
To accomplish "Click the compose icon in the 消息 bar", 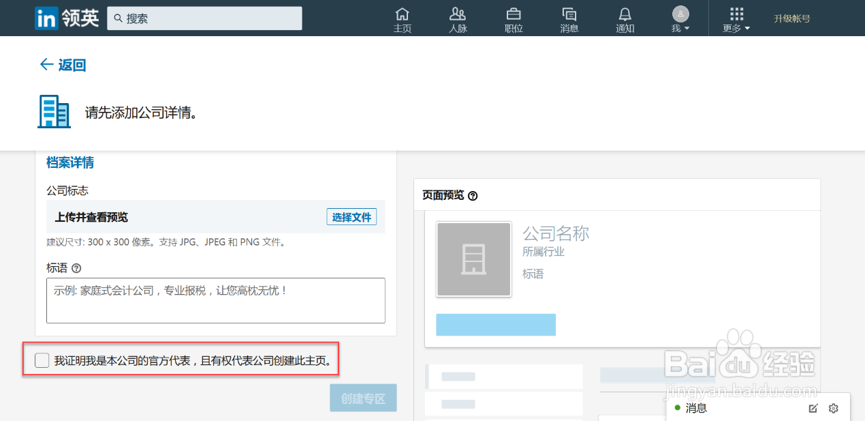I will pyautogui.click(x=813, y=408).
